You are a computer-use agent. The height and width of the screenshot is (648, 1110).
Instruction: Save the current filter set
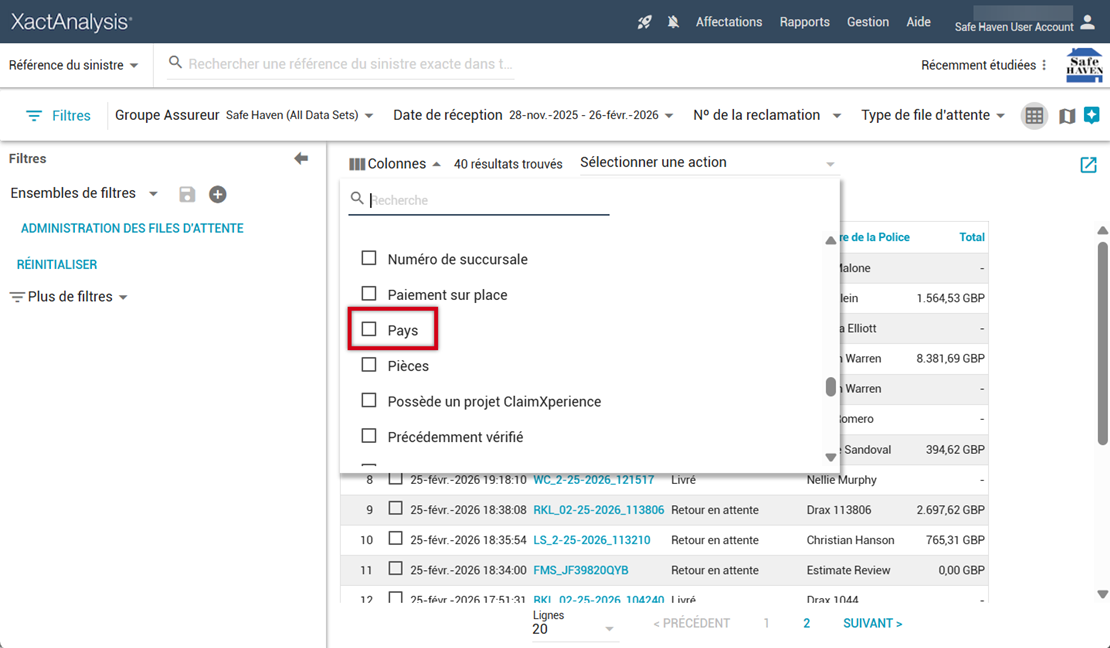(x=187, y=194)
